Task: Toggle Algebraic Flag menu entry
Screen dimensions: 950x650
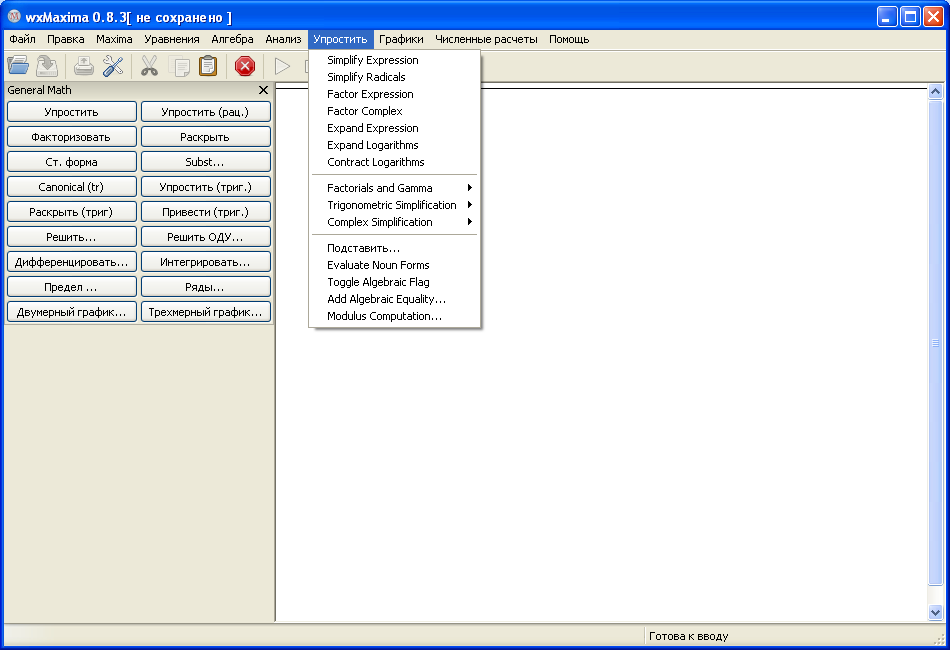Action: [x=395, y=282]
